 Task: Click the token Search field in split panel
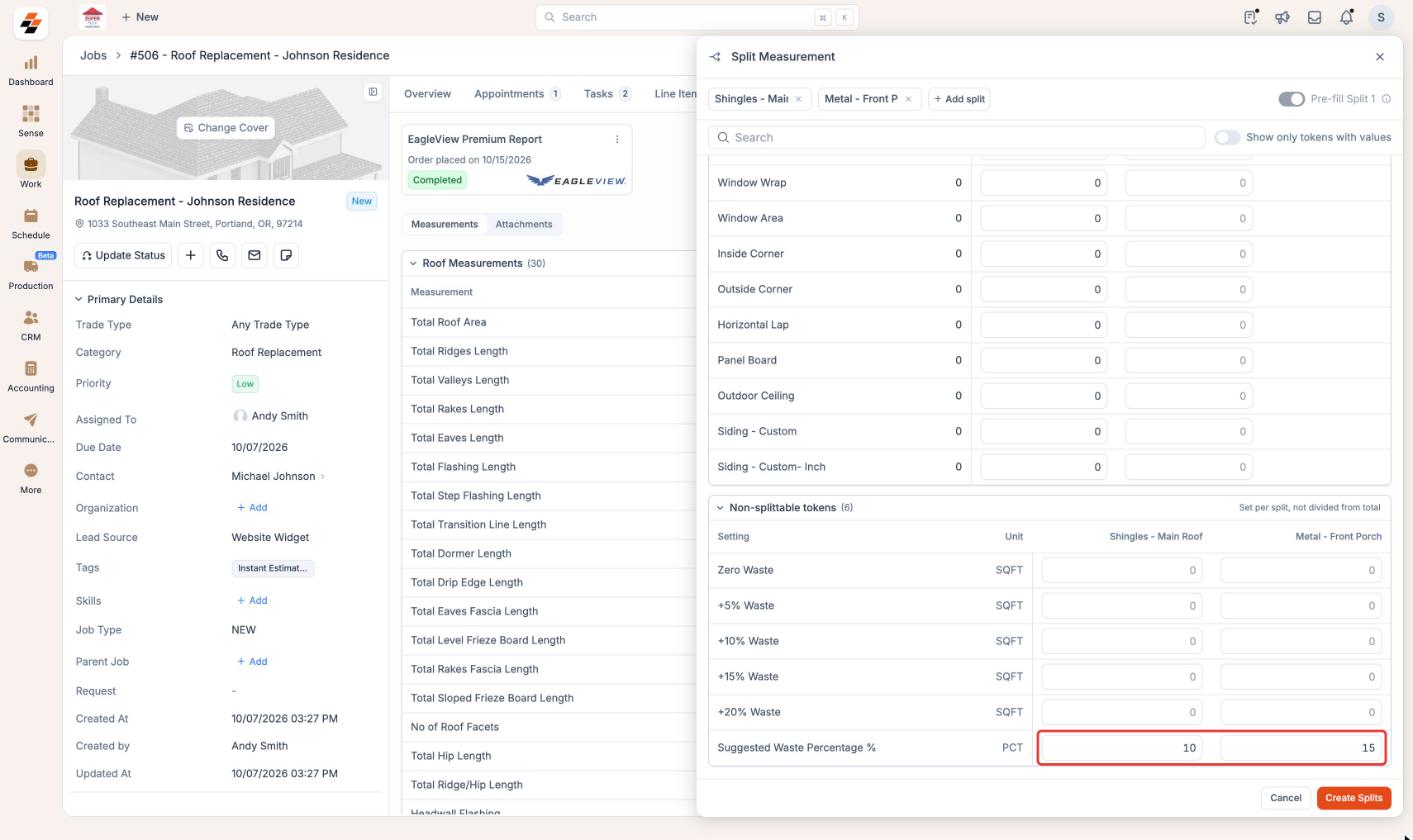point(957,137)
